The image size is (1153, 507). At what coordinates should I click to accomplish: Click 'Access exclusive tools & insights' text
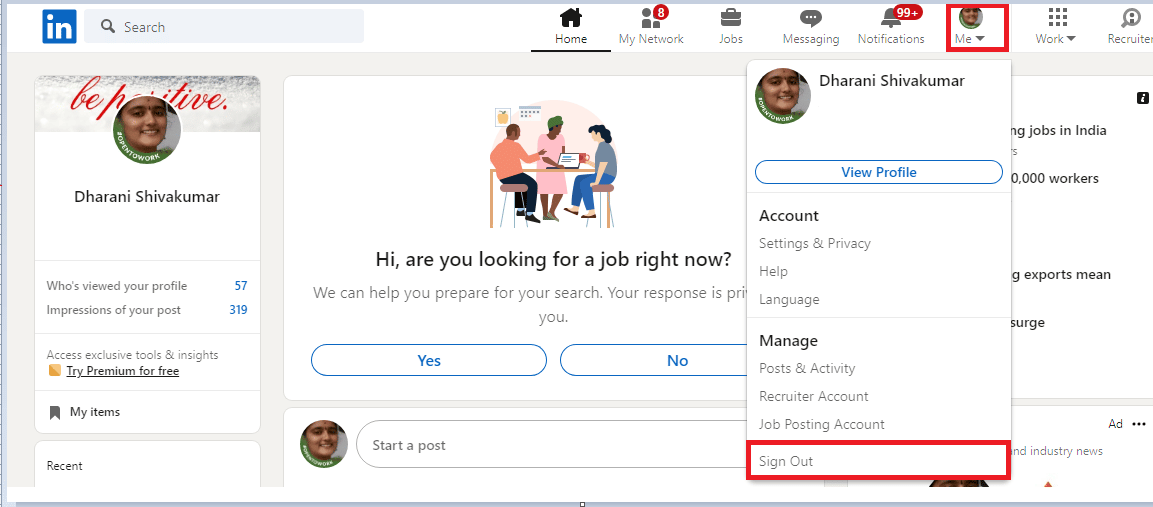point(132,355)
